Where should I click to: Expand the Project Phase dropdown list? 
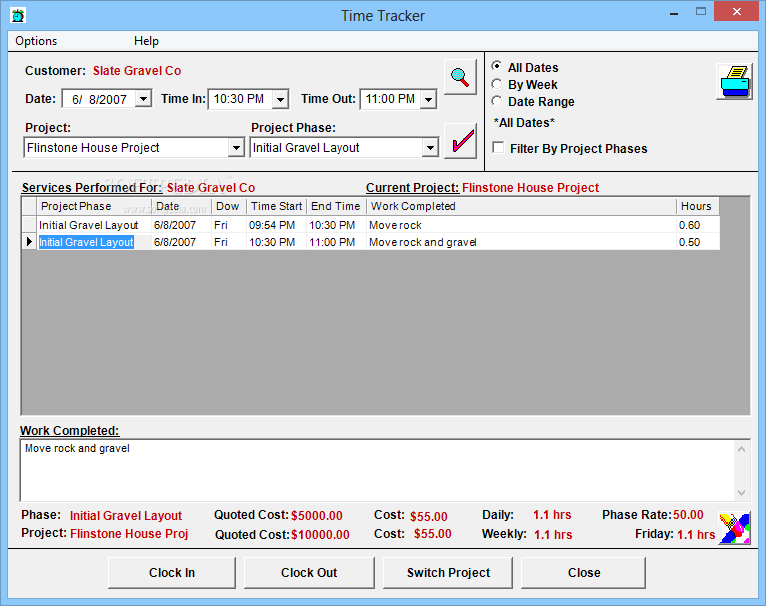coord(430,148)
